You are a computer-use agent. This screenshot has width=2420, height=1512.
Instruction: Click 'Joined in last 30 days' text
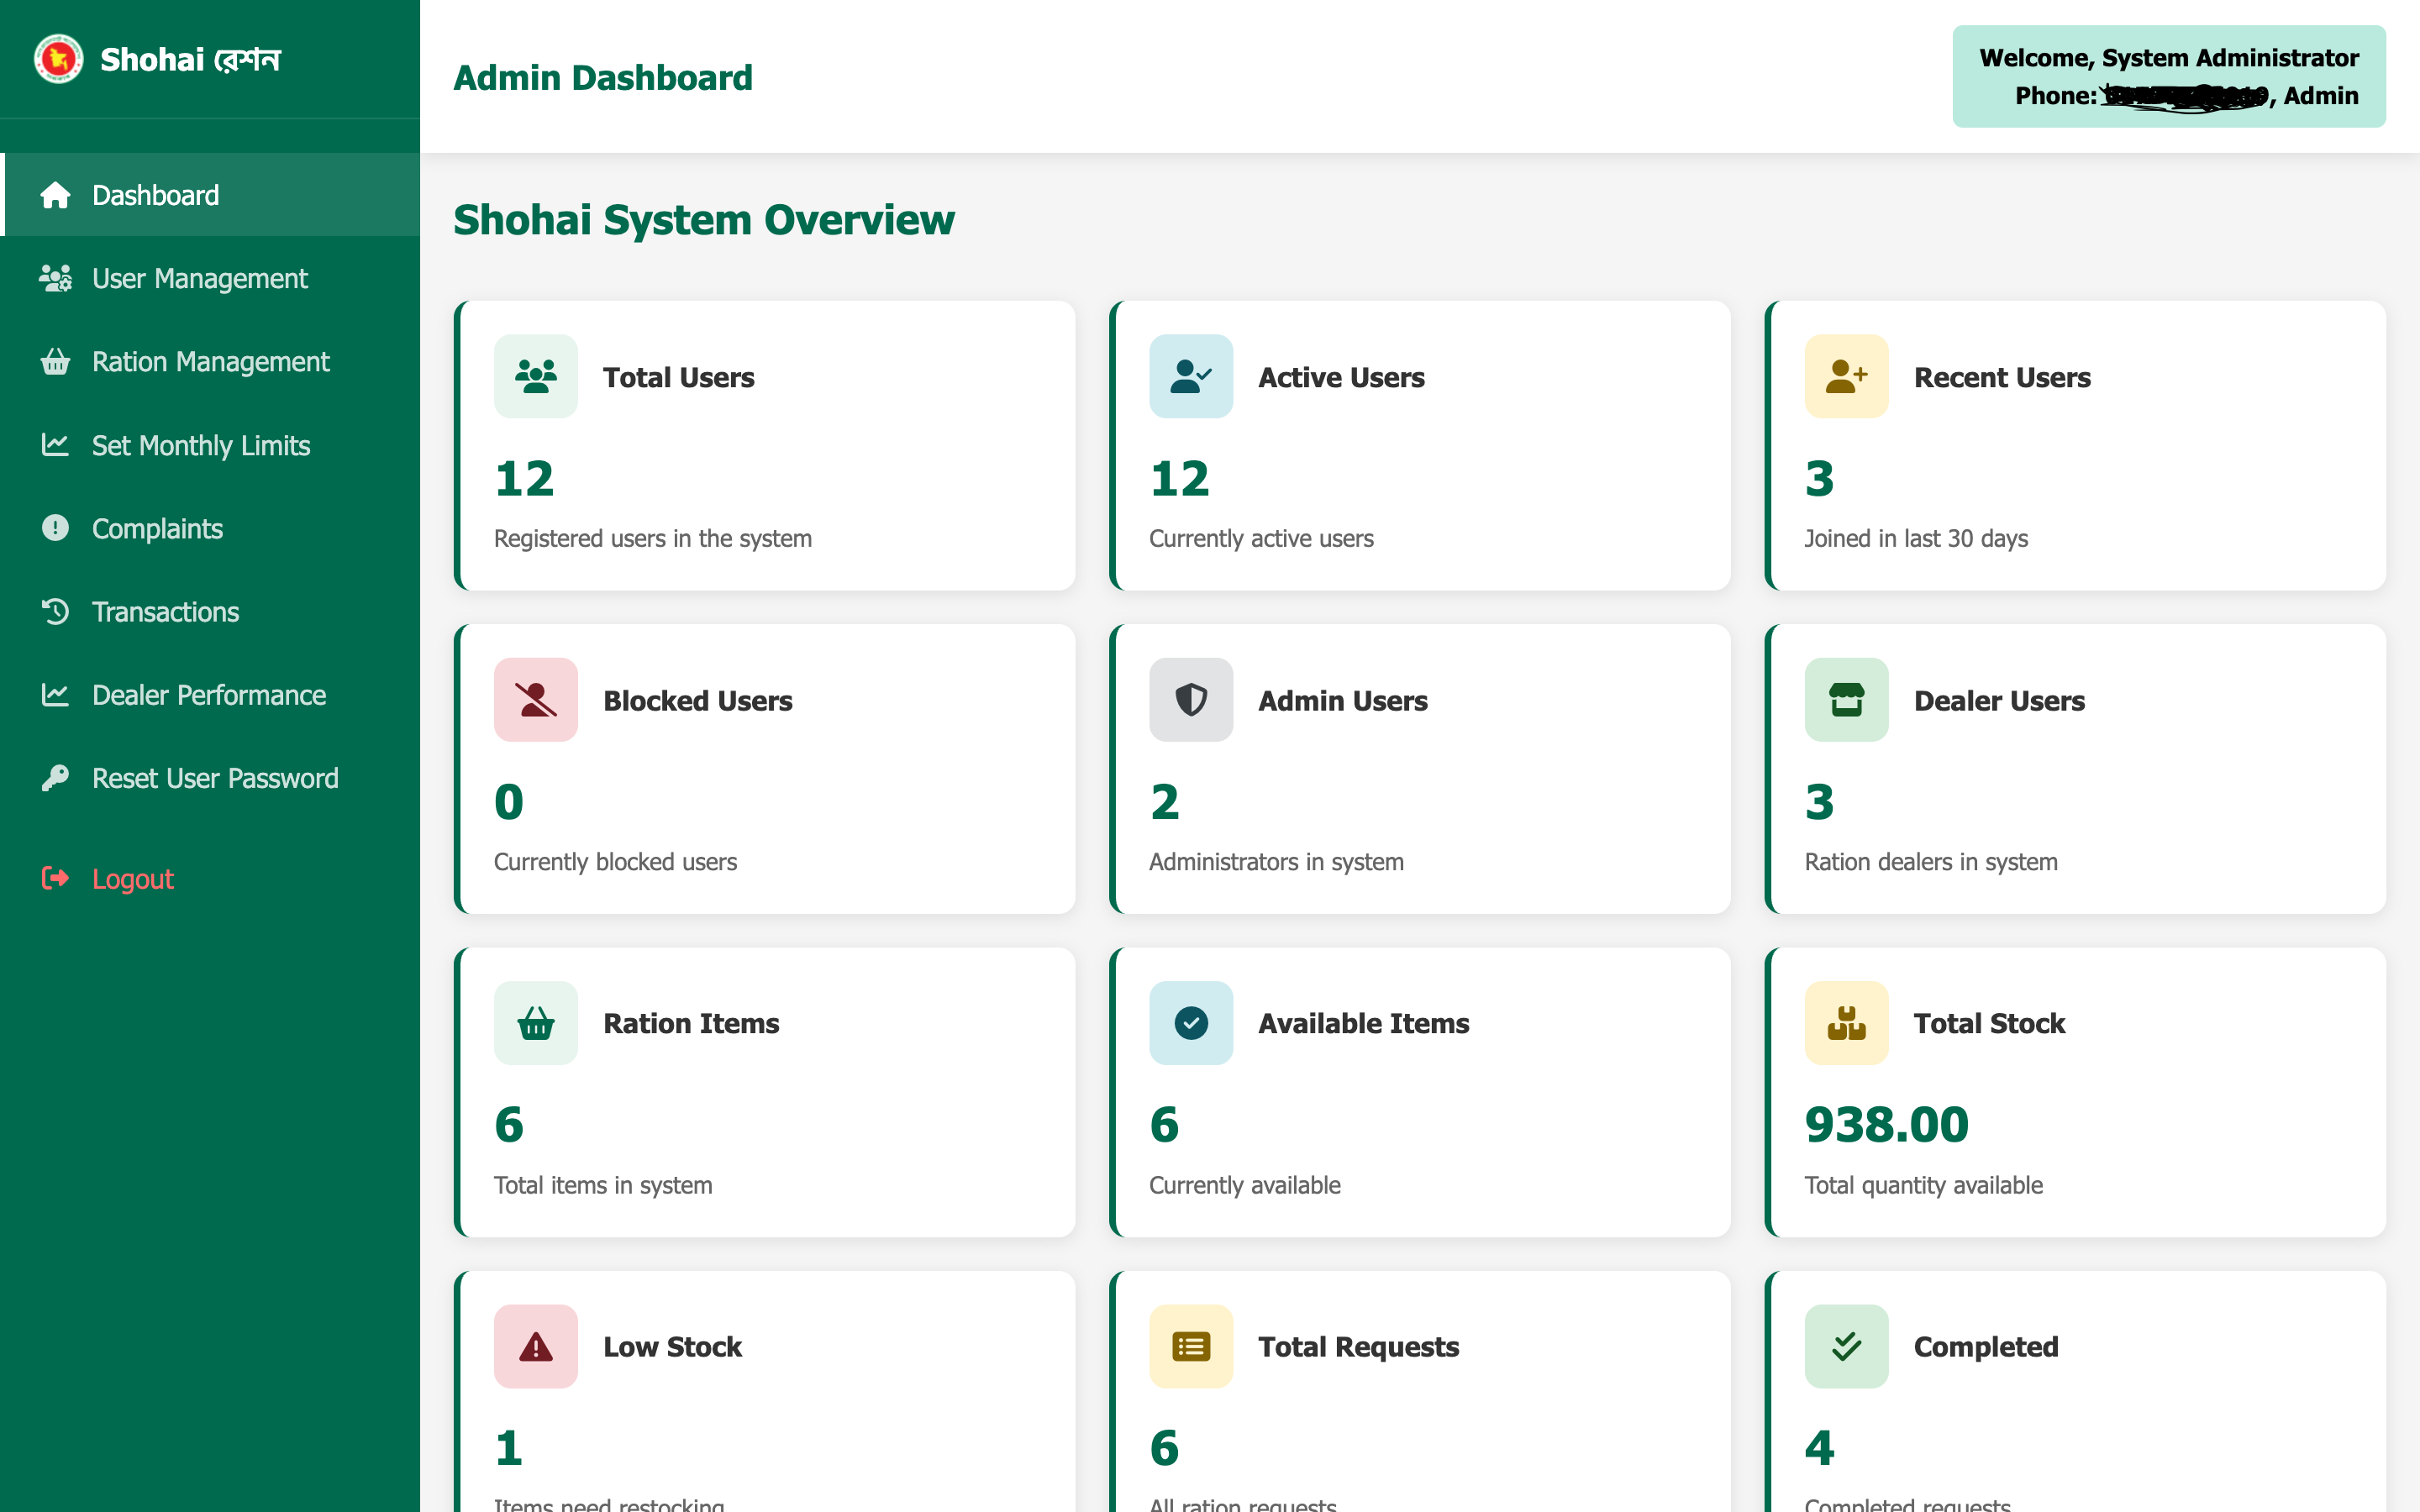click(x=1916, y=538)
